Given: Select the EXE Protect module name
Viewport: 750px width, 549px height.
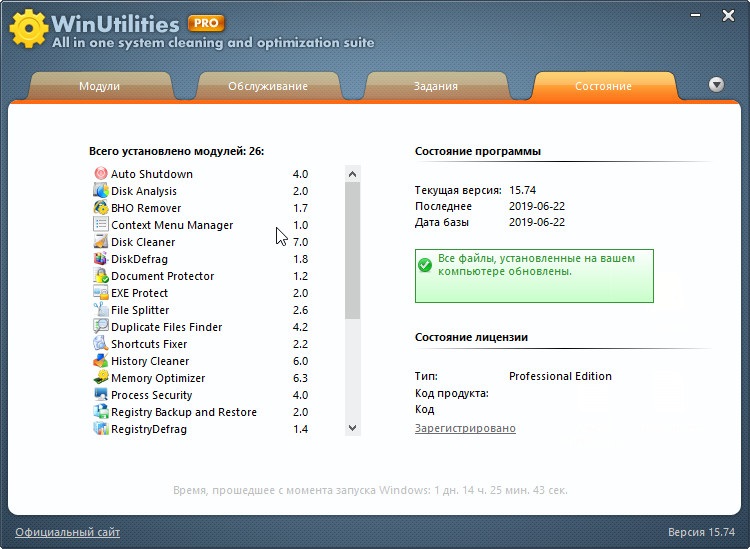Looking at the screenshot, I should (x=139, y=293).
